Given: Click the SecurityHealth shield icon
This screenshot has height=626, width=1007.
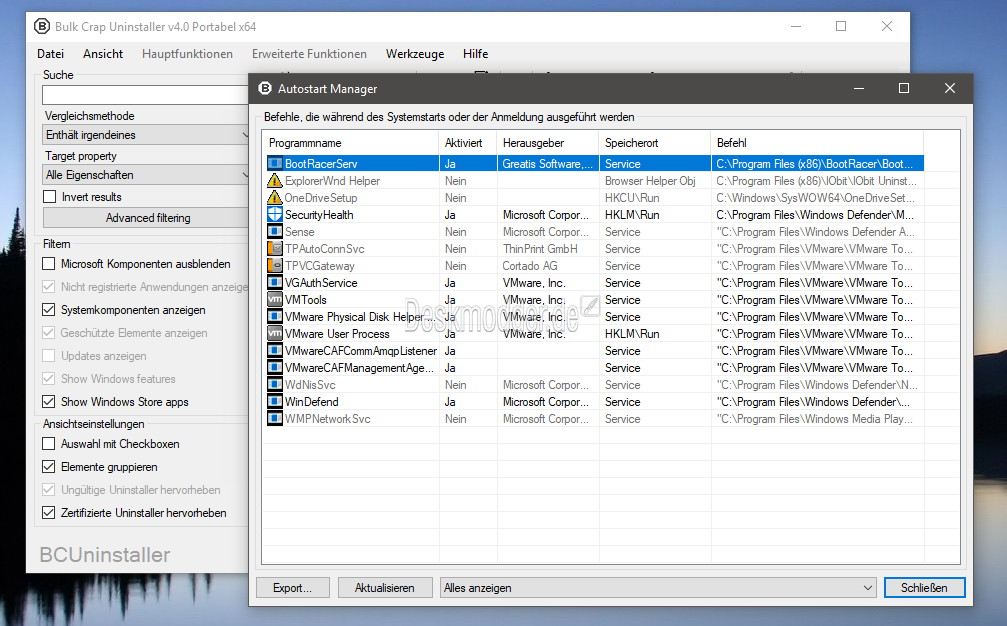Looking at the screenshot, I should tap(275, 214).
